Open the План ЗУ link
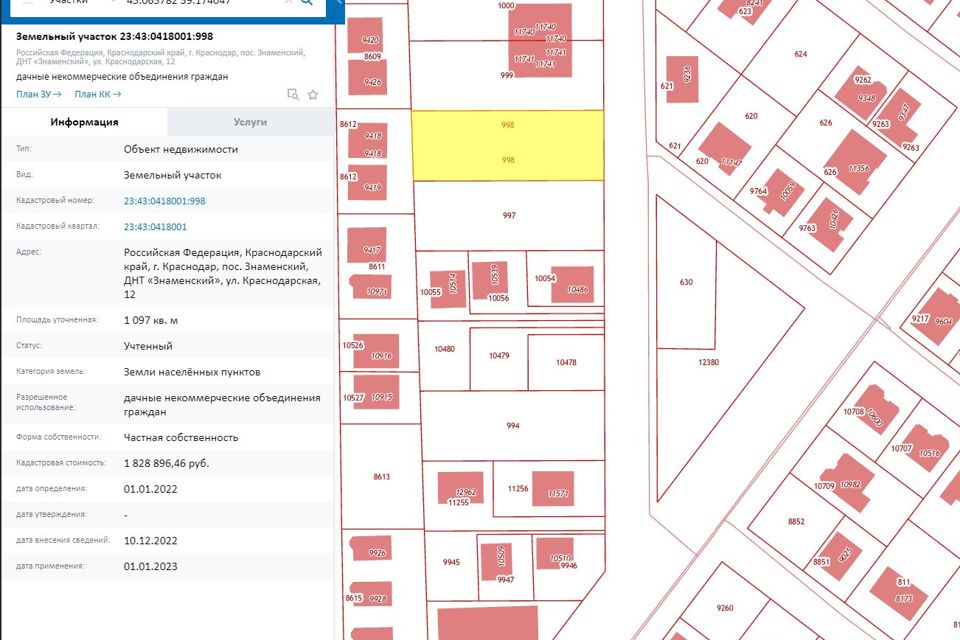960x640 pixels. coord(38,94)
